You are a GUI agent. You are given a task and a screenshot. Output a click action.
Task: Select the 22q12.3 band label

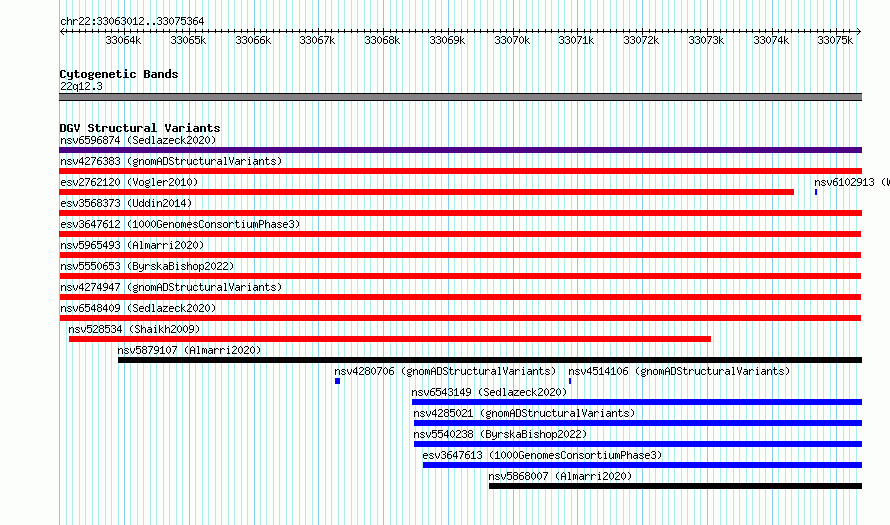[x=81, y=86]
